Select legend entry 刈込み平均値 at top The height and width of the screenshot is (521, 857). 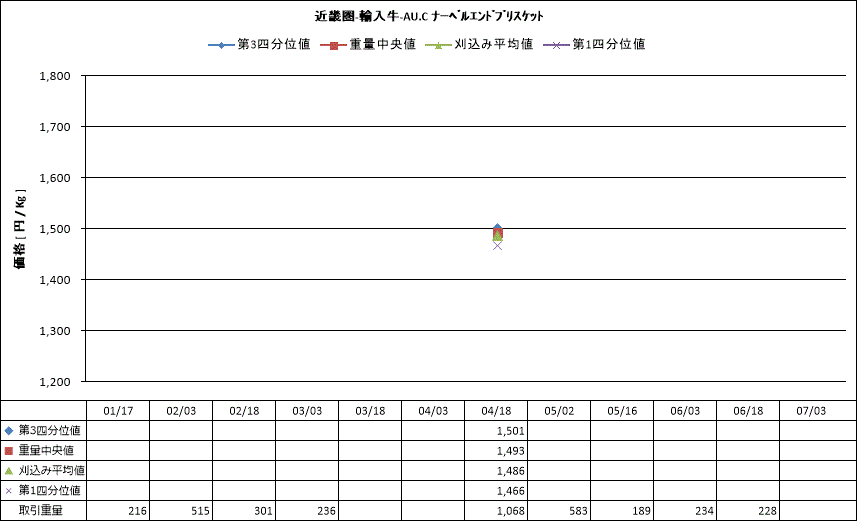[479, 44]
